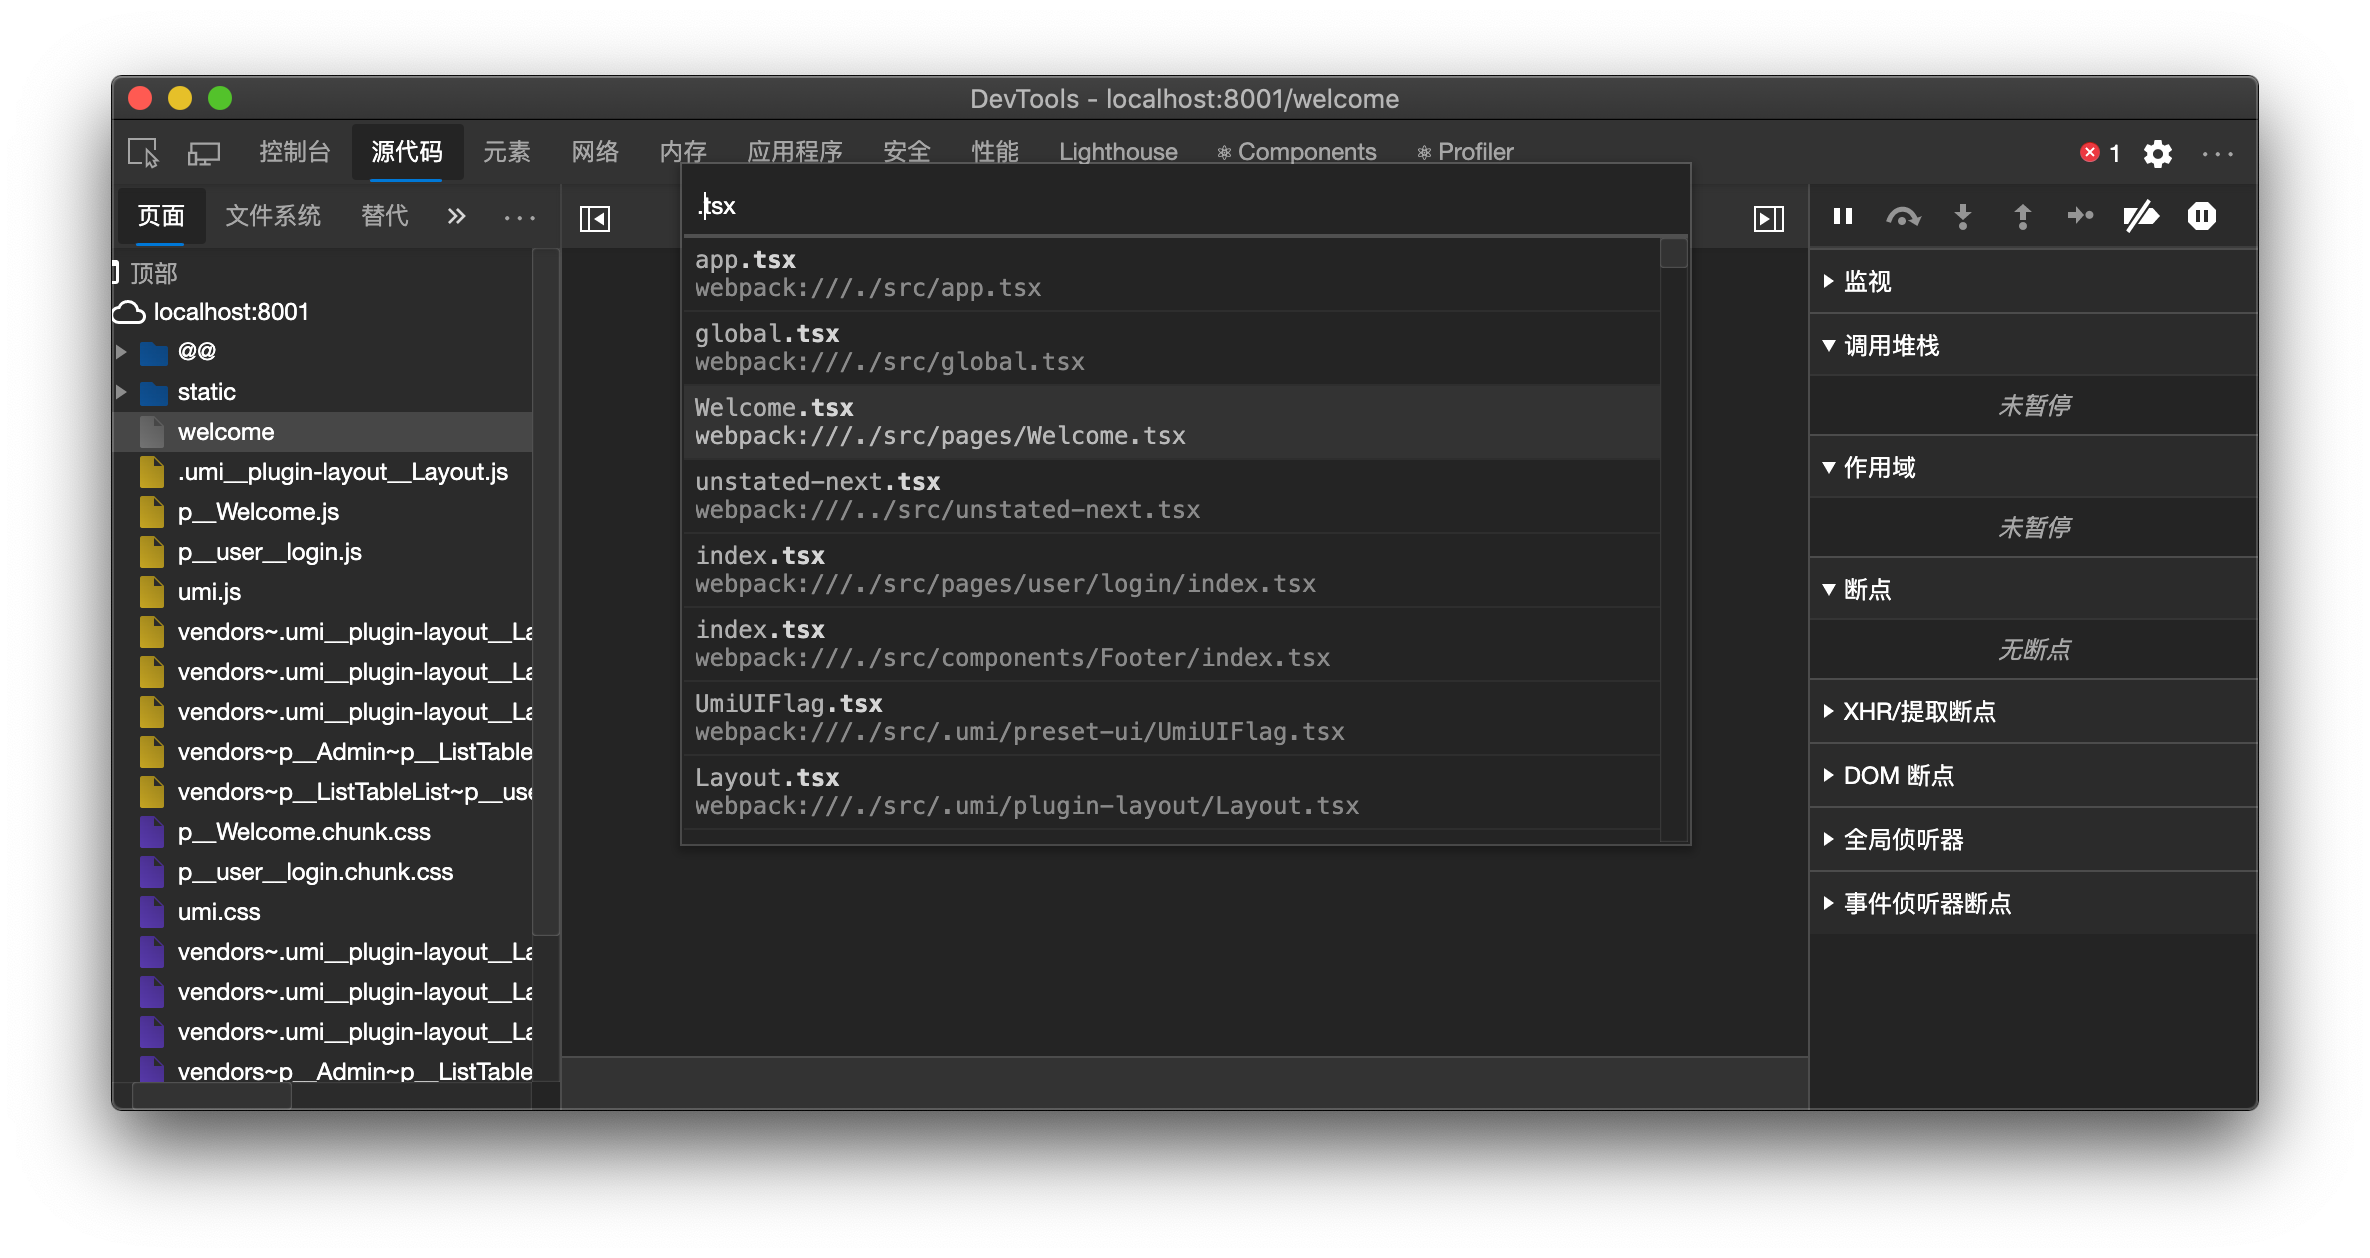Click the step over function icon

[x=1902, y=216]
